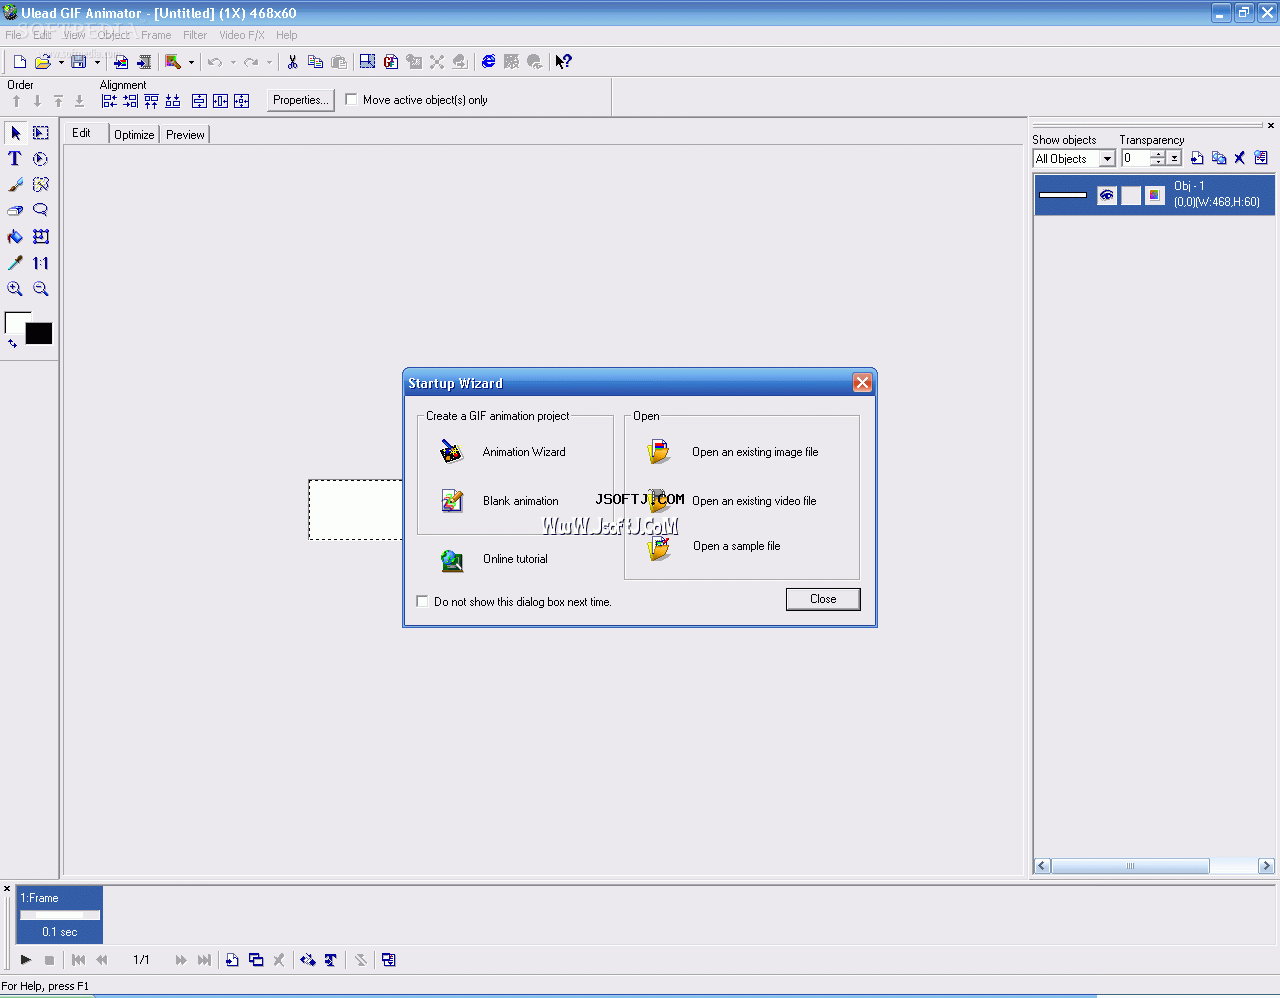The image size is (1280, 998).
Task: Open the Filter menu
Action: coord(195,35)
